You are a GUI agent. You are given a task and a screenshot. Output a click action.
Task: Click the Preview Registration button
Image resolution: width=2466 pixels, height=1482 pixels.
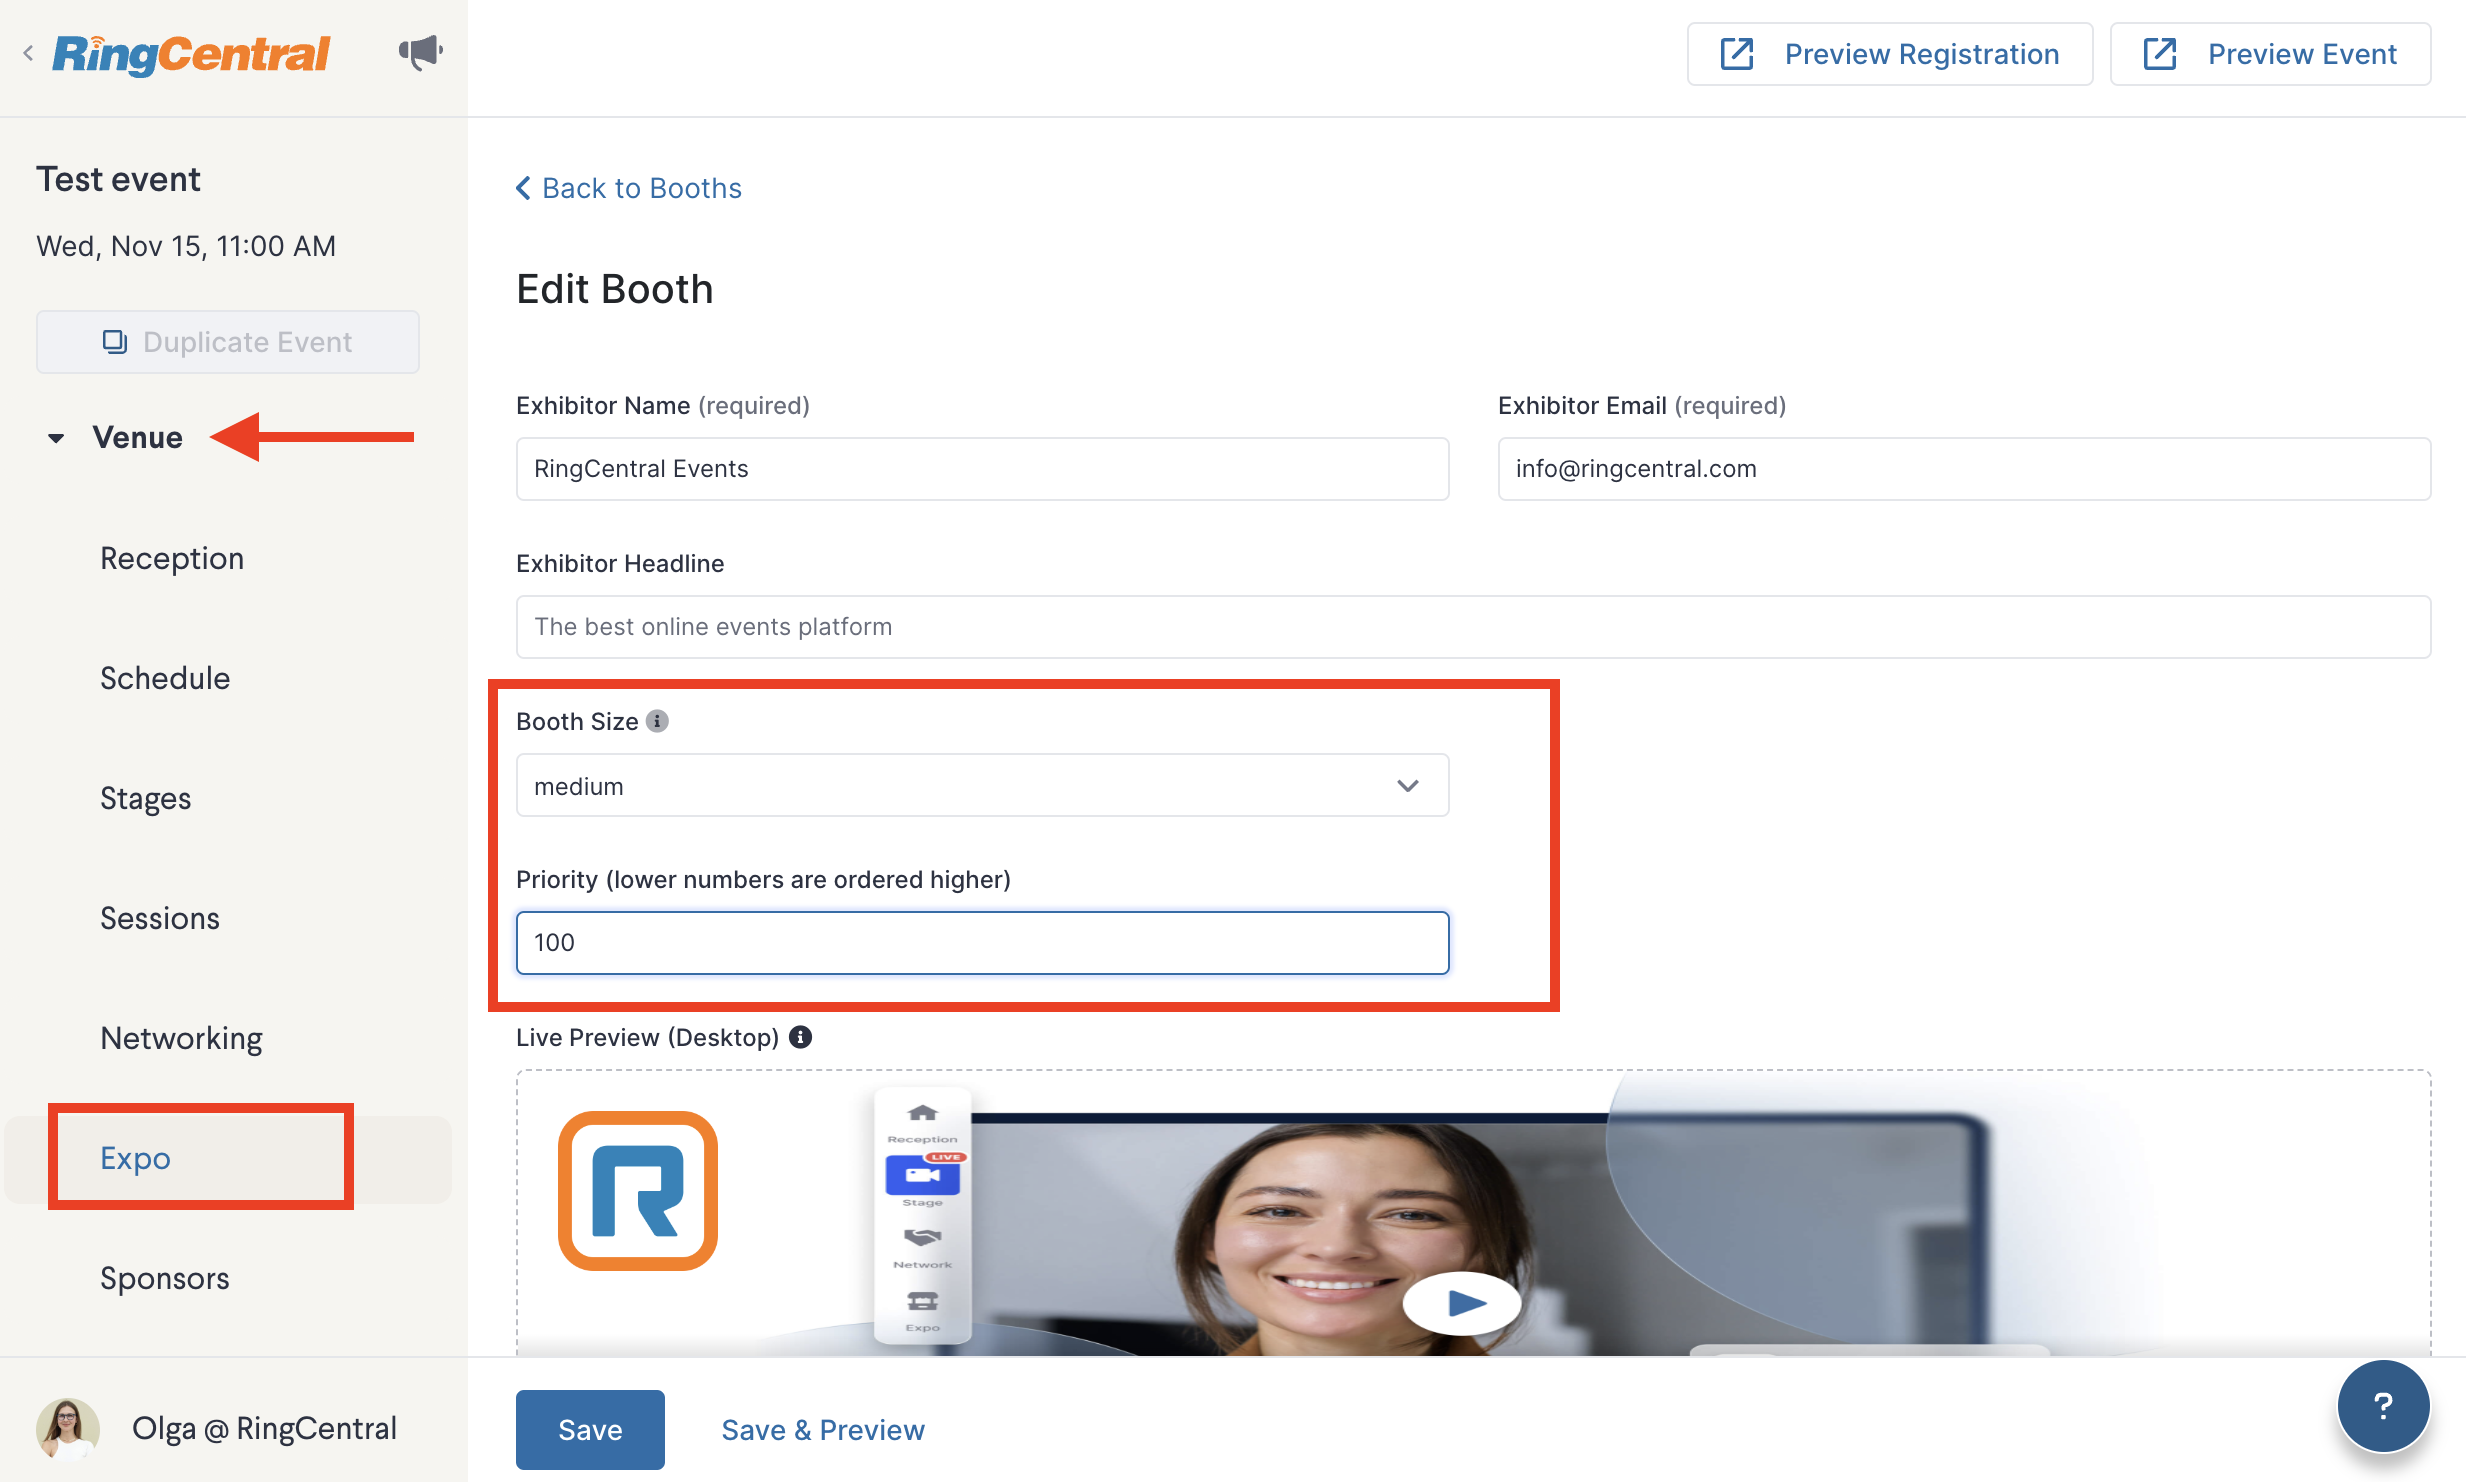coord(1889,54)
